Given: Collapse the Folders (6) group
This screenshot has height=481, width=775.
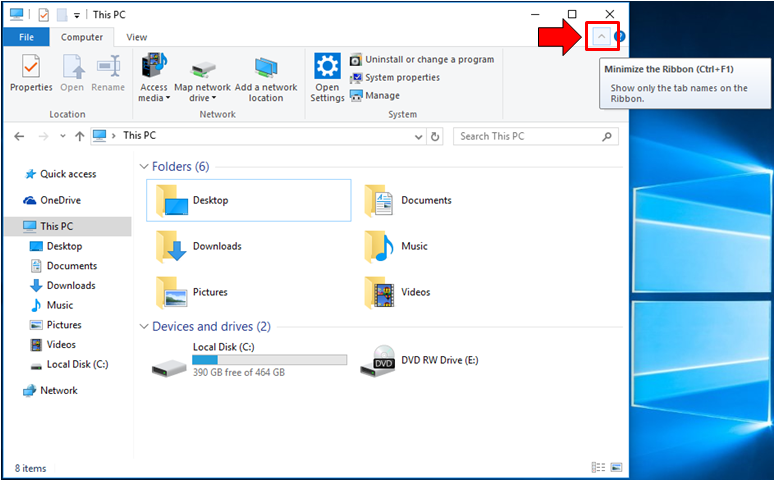Looking at the screenshot, I should [144, 167].
